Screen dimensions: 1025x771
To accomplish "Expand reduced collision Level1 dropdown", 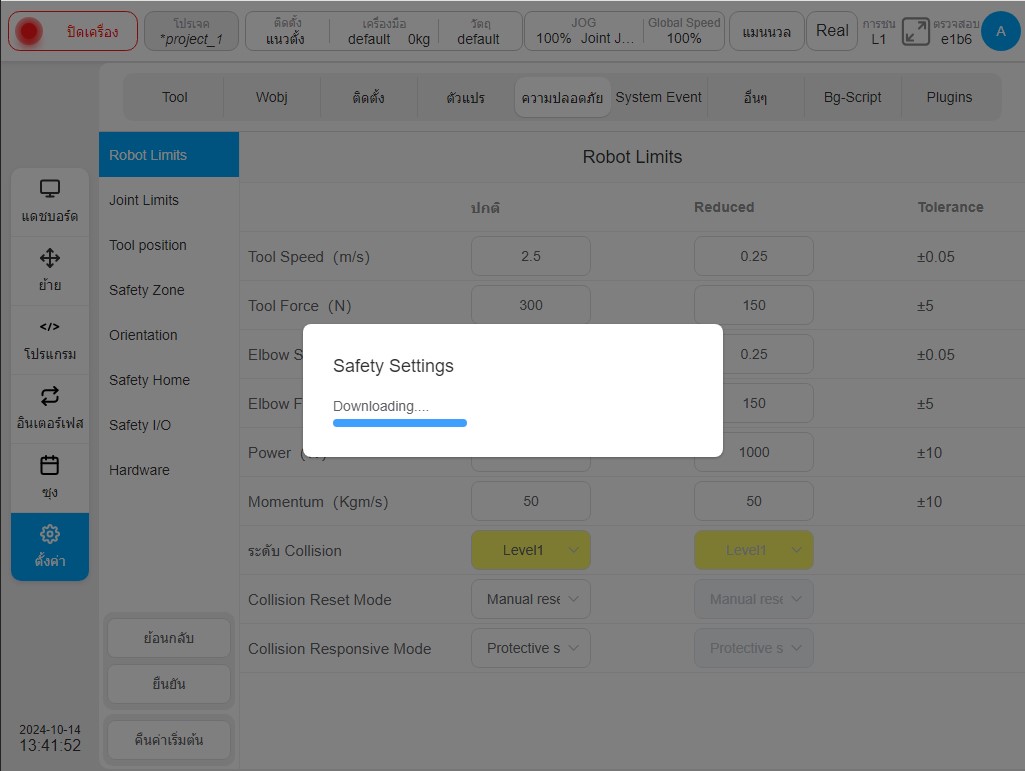I will 754,550.
